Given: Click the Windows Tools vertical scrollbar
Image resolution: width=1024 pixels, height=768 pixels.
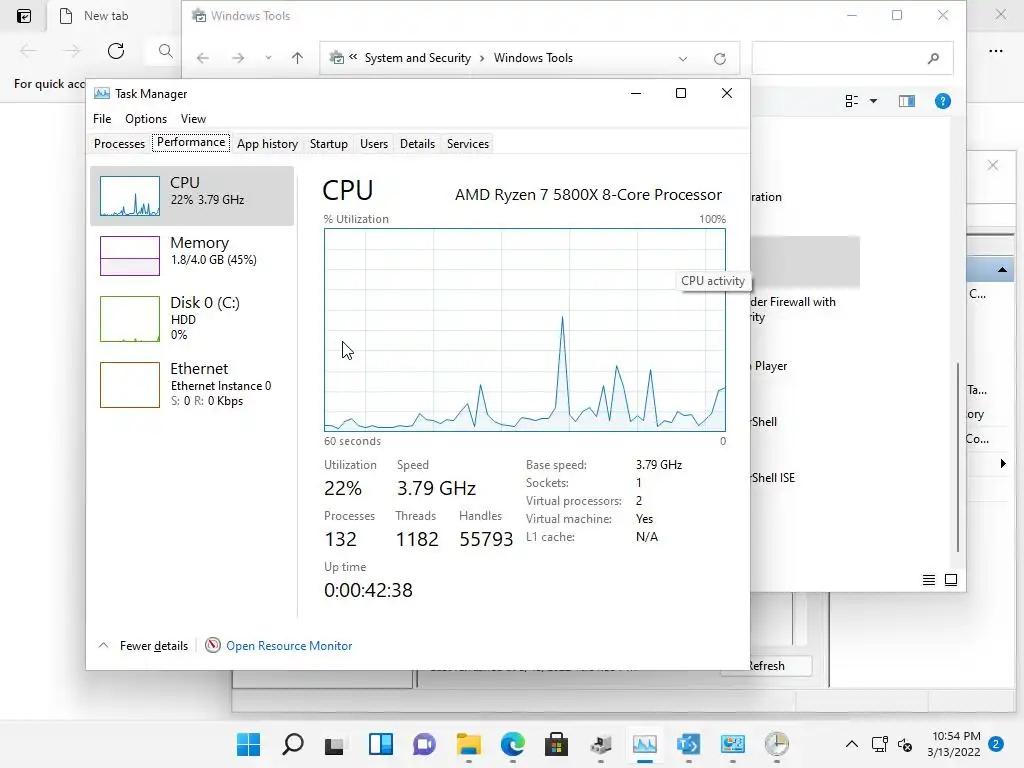Looking at the screenshot, I should (958, 457).
